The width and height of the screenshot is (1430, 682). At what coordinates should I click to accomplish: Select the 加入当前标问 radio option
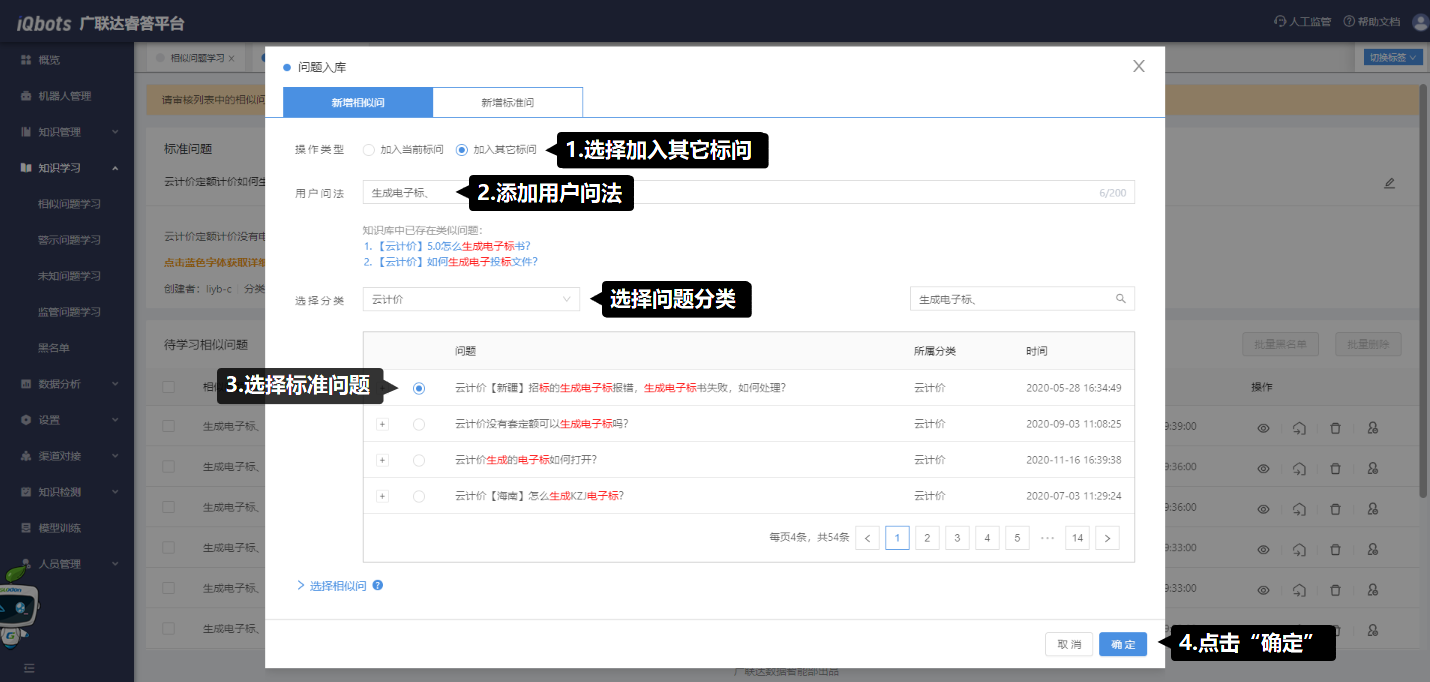coord(369,150)
